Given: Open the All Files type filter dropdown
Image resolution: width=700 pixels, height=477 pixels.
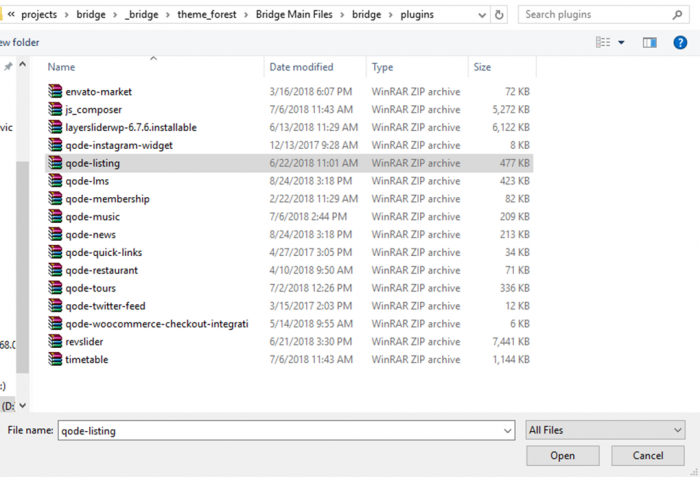Looking at the screenshot, I should pos(605,430).
